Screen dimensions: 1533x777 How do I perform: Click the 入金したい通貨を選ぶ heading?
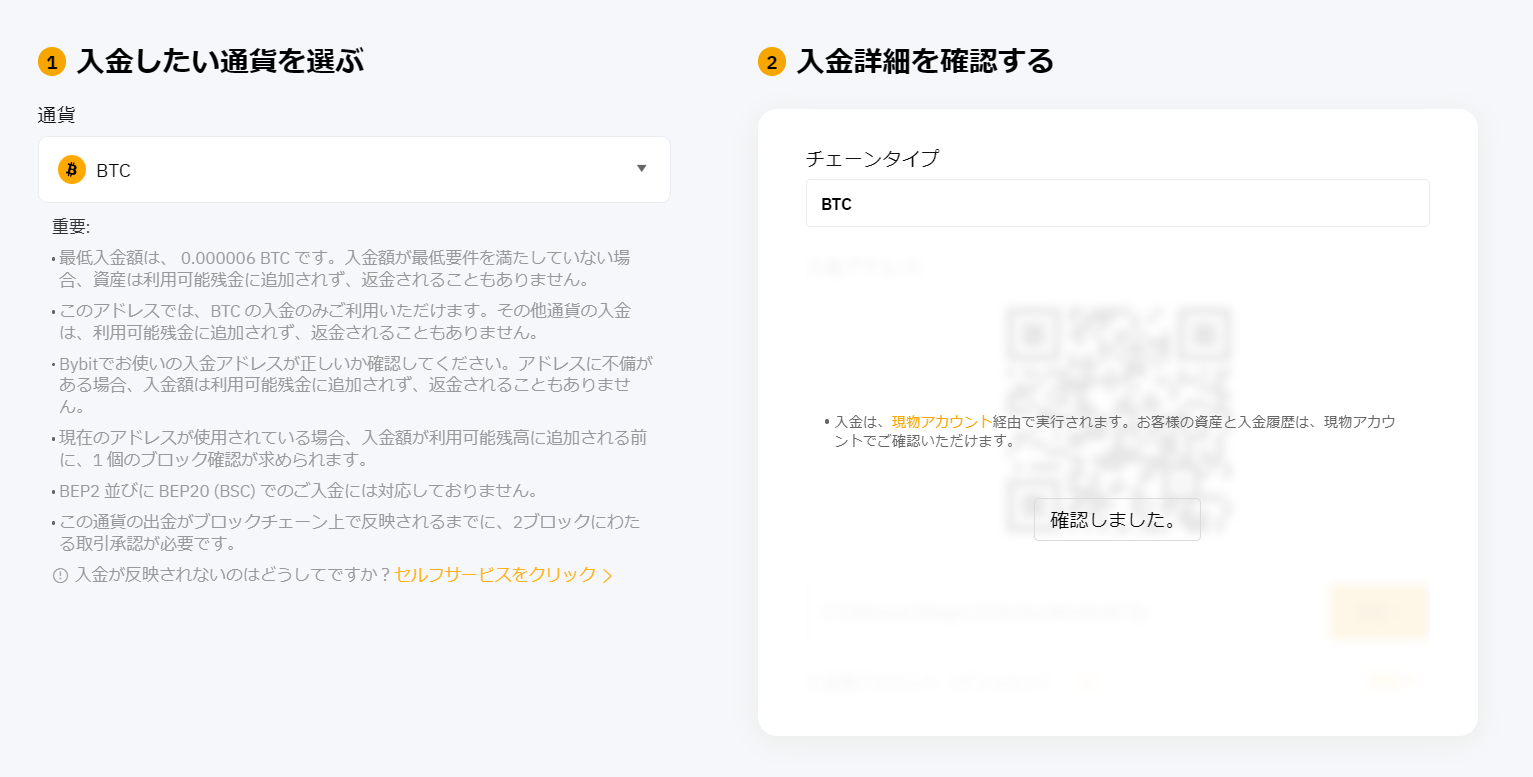(220, 62)
